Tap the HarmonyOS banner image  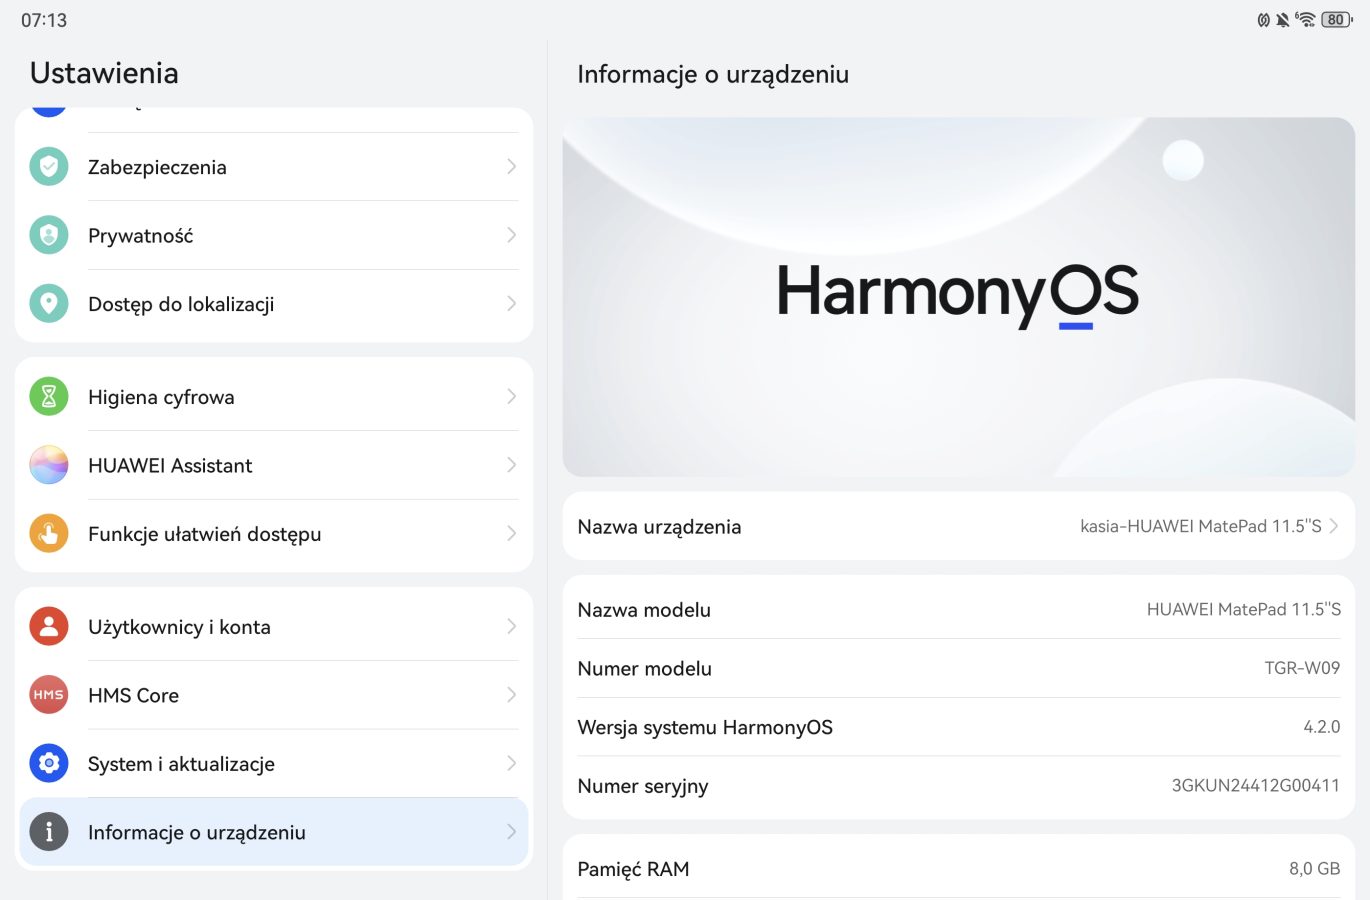point(959,297)
